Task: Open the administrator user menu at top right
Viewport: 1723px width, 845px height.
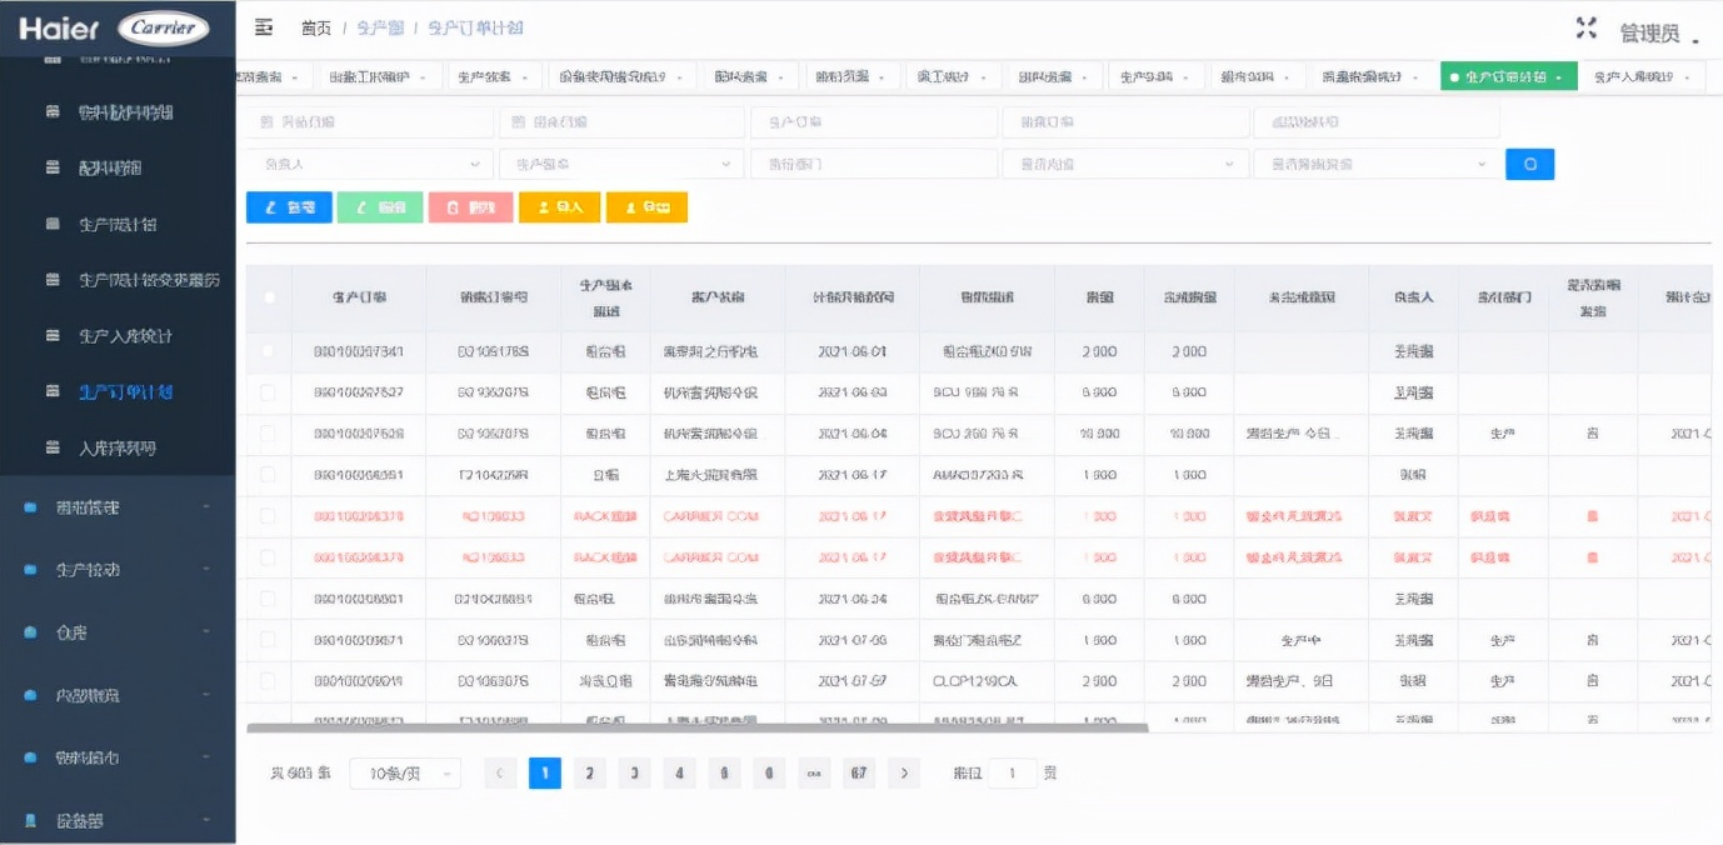Action: (1657, 34)
